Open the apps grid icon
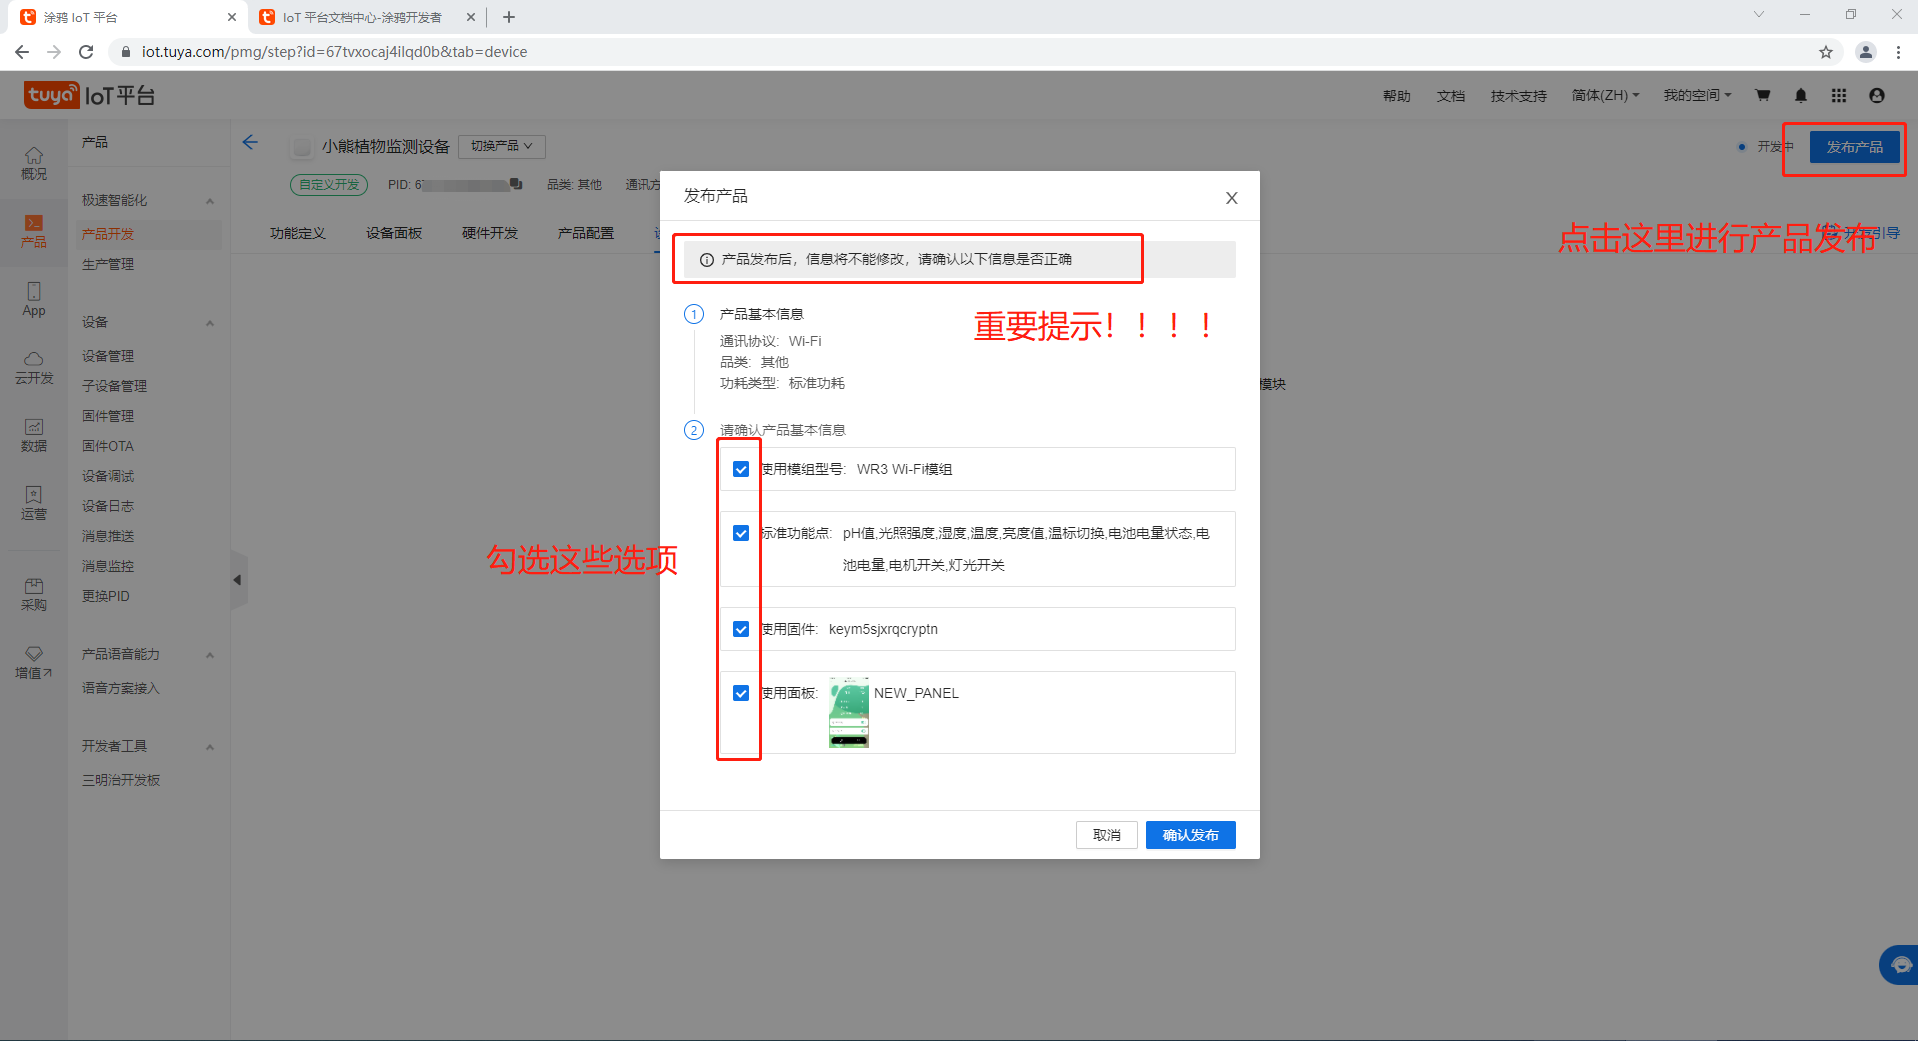This screenshot has height=1041, width=1918. pos(1838,95)
